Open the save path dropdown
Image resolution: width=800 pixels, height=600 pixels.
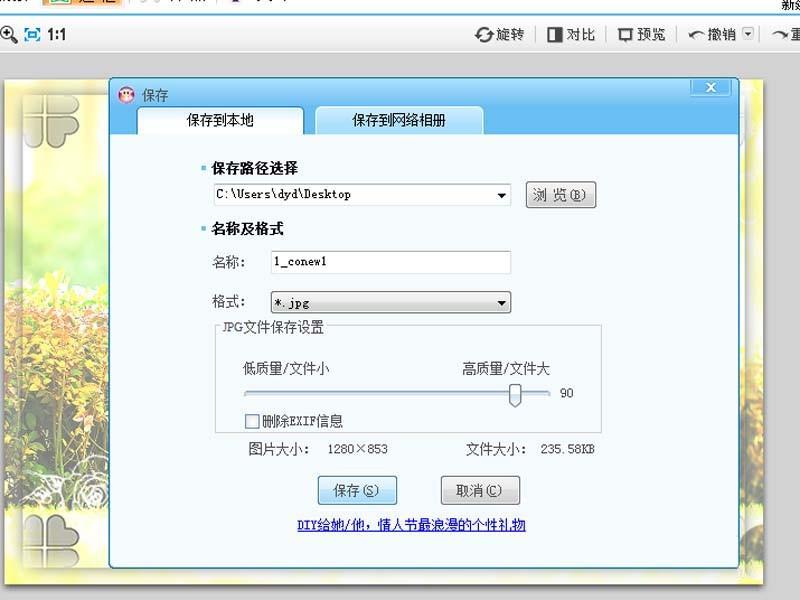point(503,195)
